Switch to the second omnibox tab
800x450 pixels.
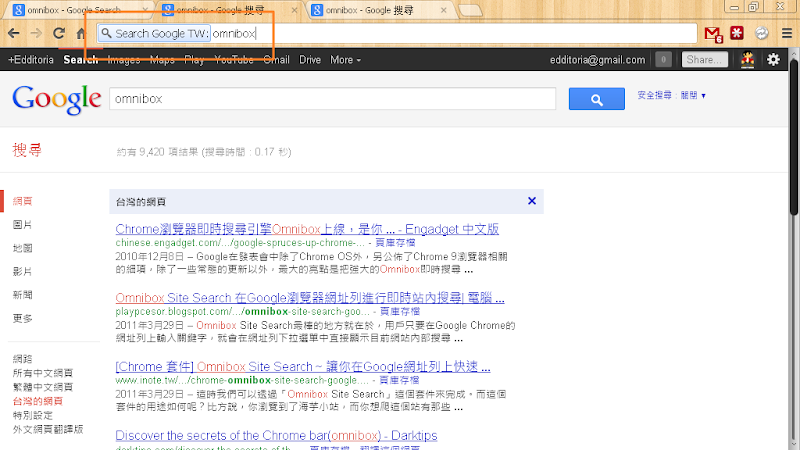227,10
